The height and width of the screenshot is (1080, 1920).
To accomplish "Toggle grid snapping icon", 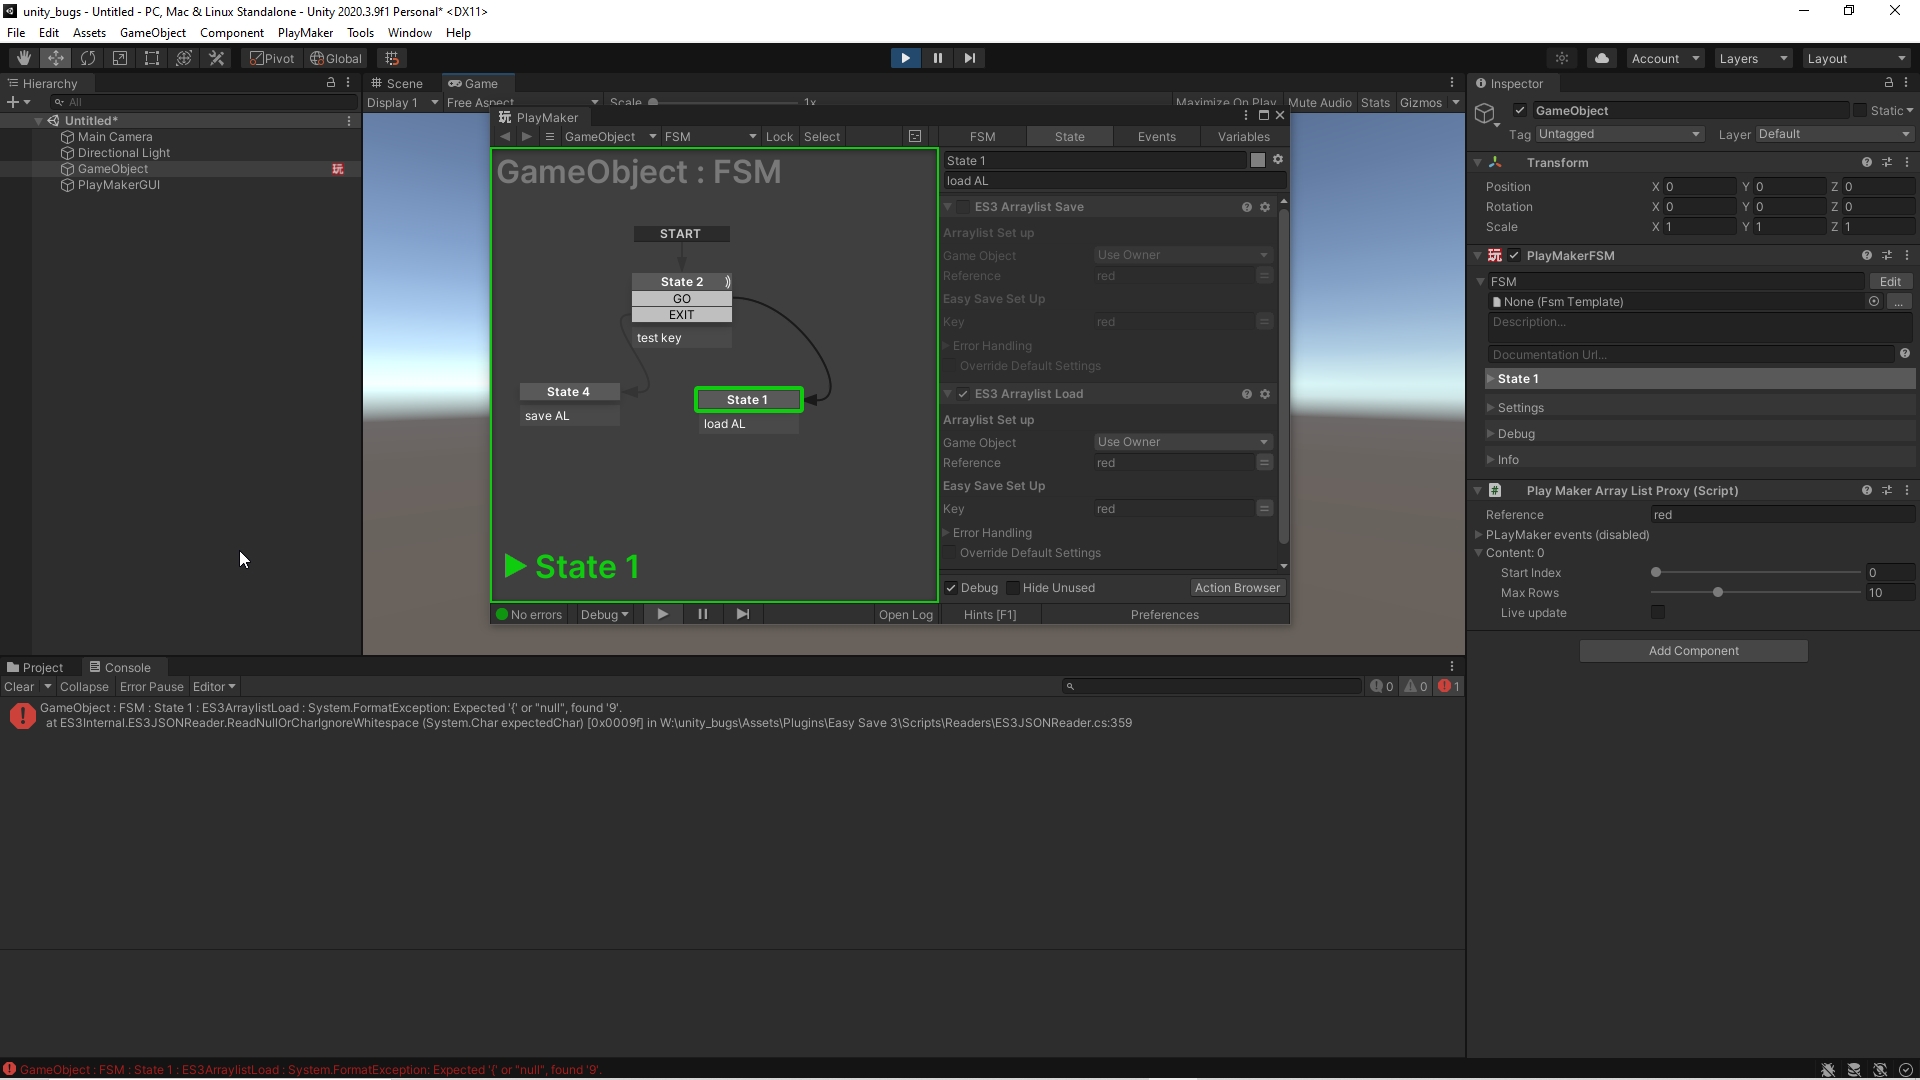I will click(x=392, y=58).
